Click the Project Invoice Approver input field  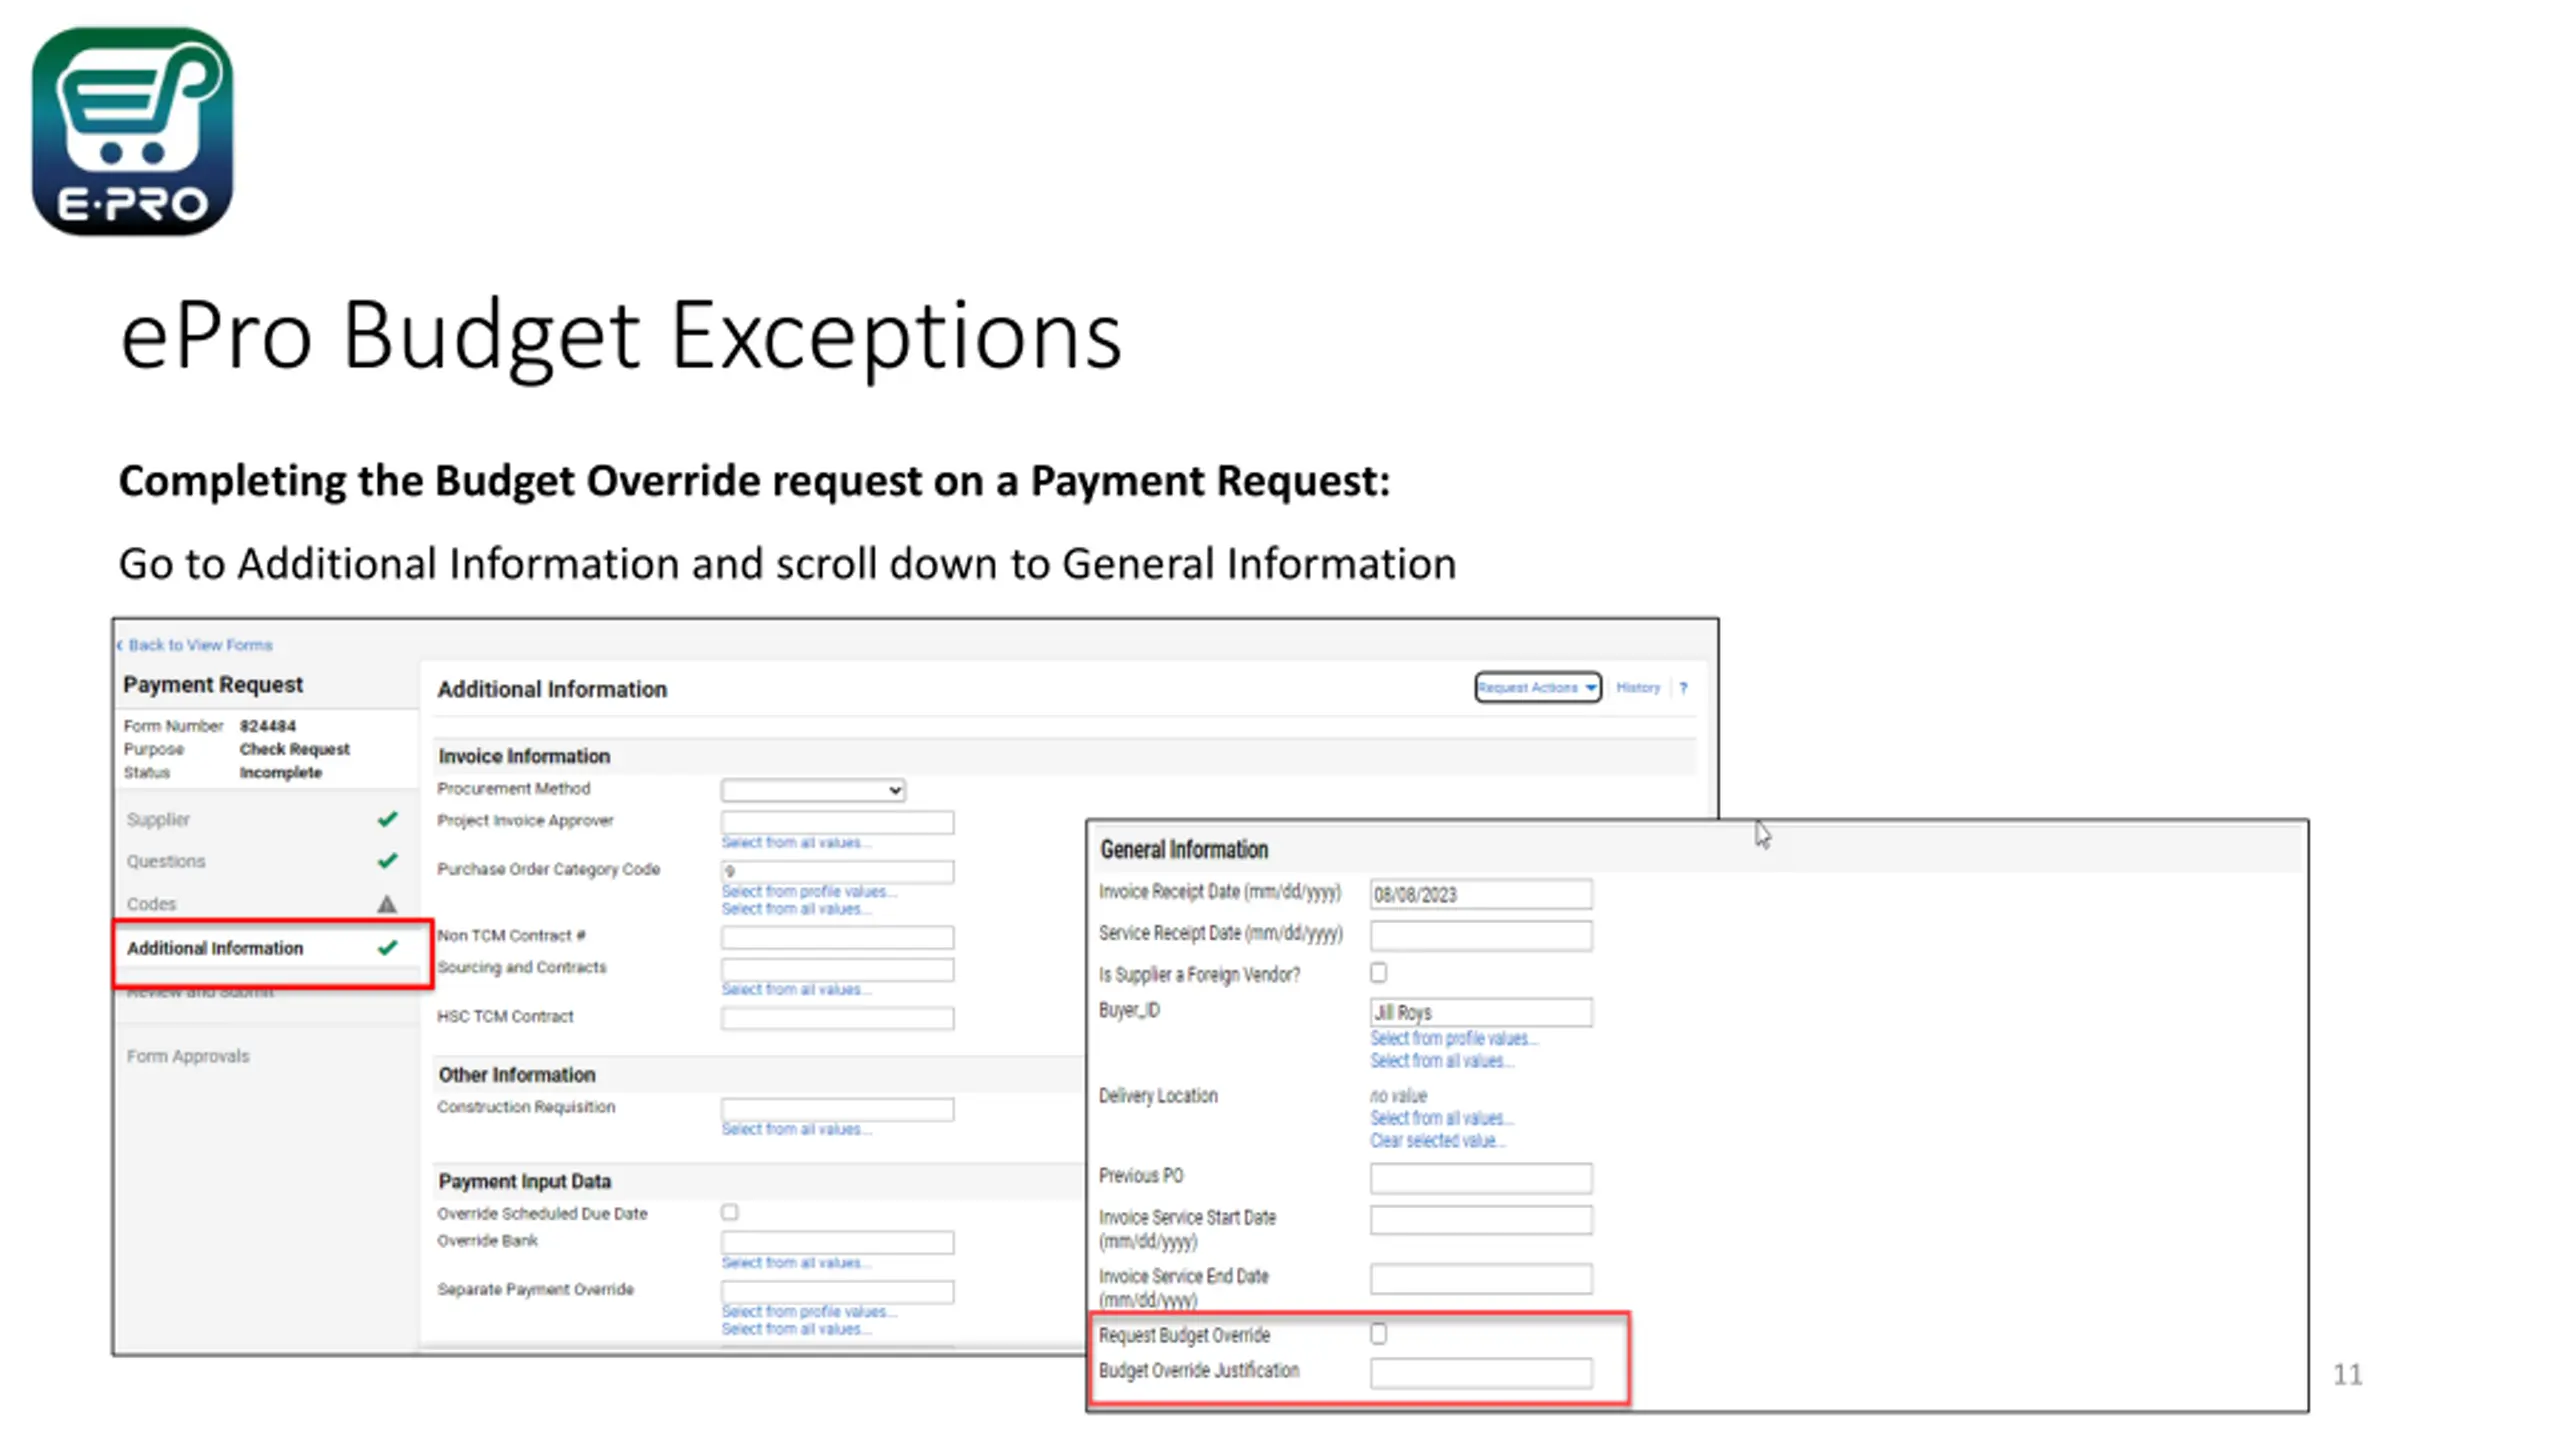click(837, 822)
